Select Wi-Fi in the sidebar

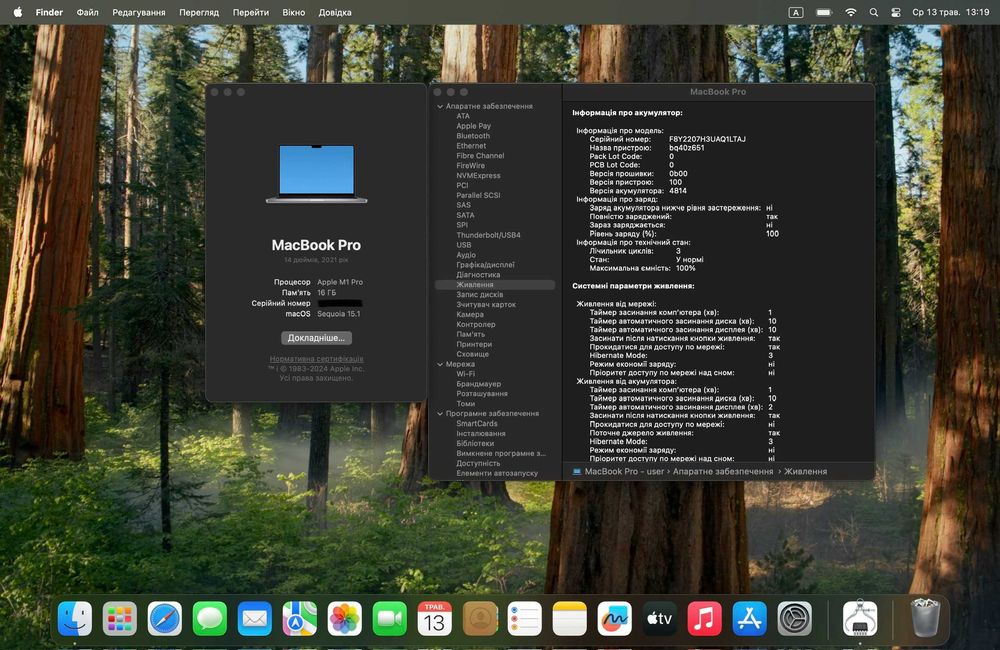[466, 374]
